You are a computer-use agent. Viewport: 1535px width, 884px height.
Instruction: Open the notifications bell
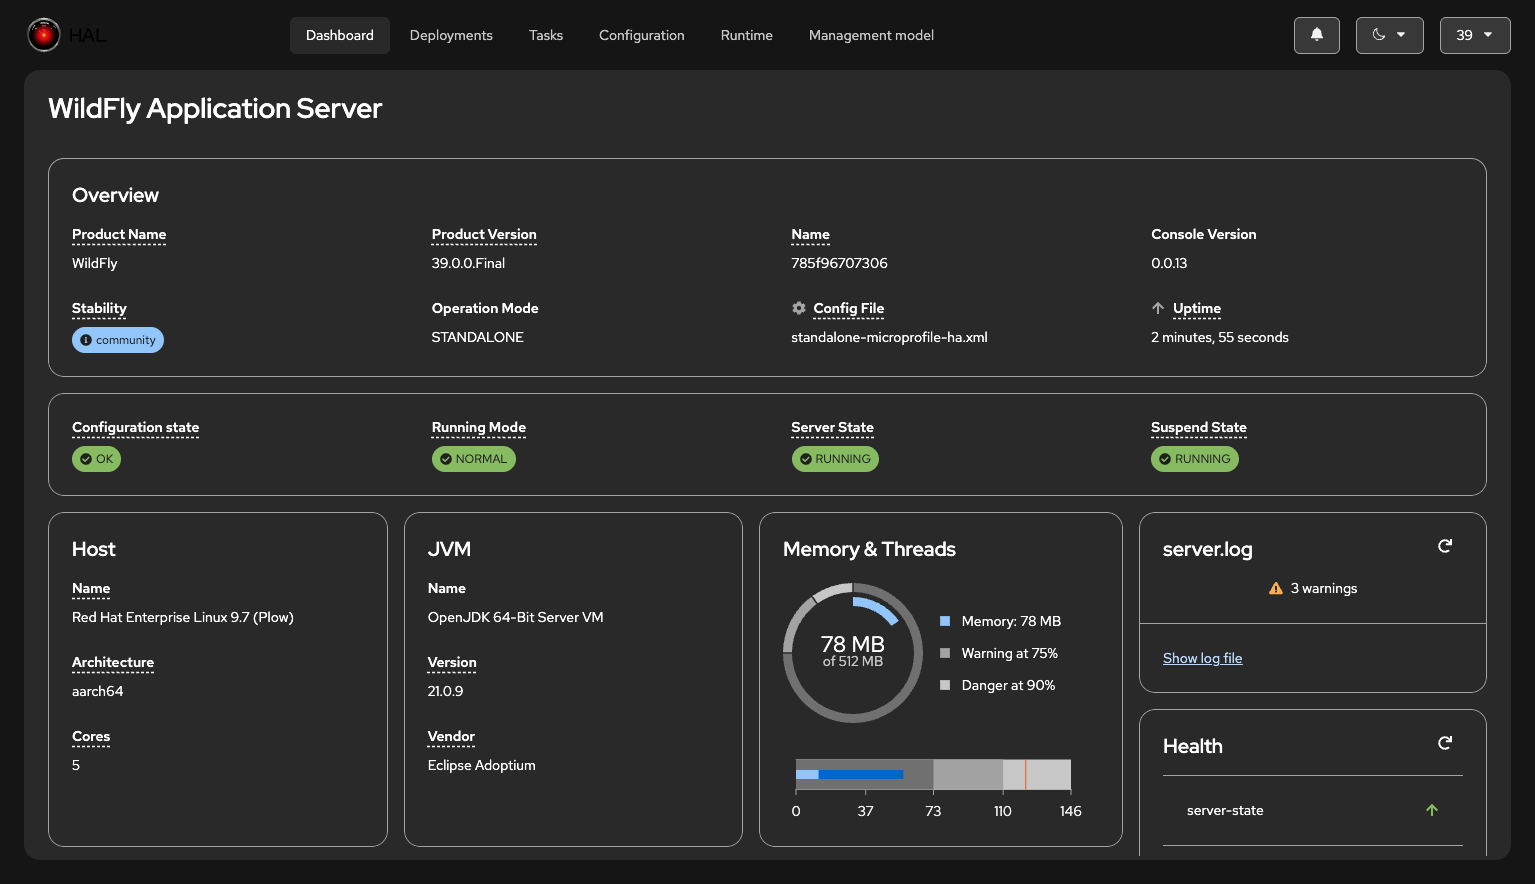1317,35
